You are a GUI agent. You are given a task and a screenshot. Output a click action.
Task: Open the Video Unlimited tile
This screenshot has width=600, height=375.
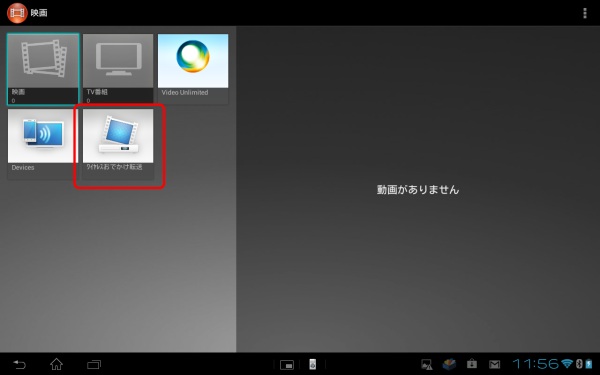click(x=193, y=69)
